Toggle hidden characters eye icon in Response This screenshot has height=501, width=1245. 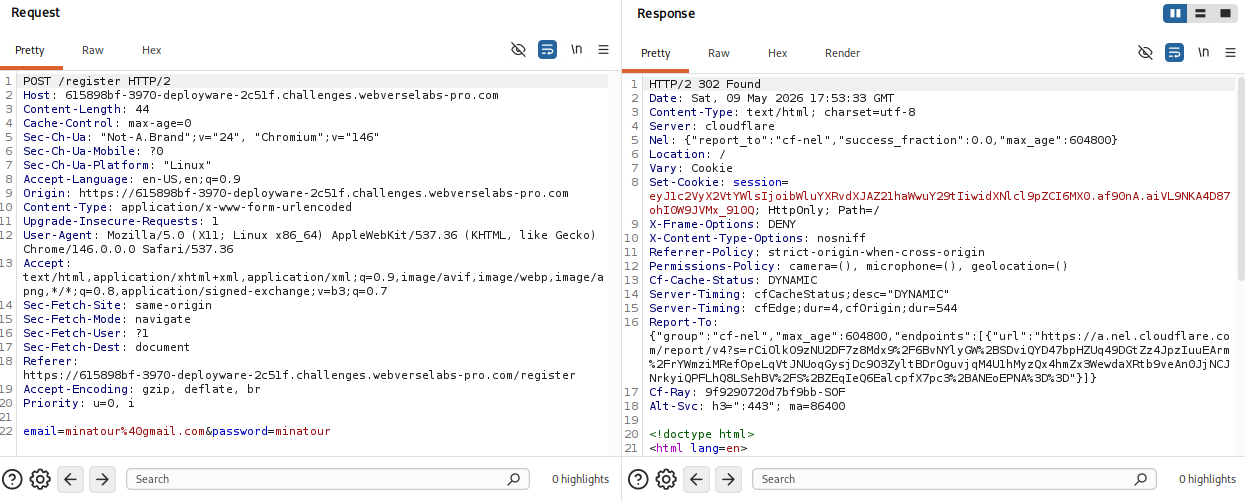(1145, 52)
